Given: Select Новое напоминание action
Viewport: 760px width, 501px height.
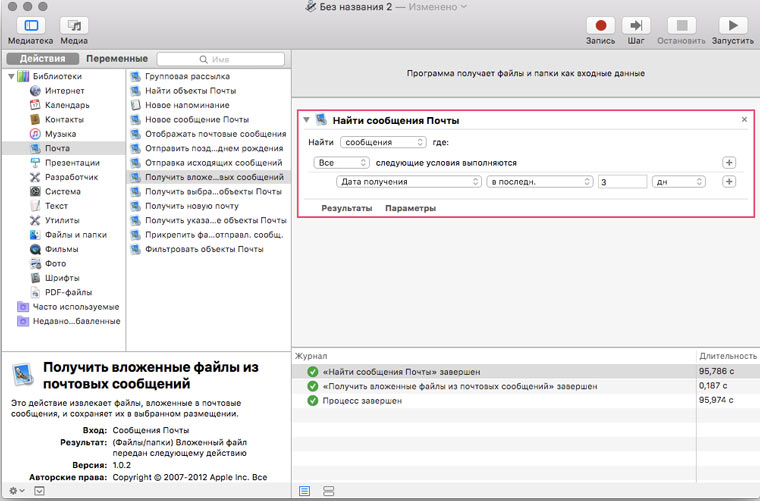Looking at the screenshot, I should (187, 105).
